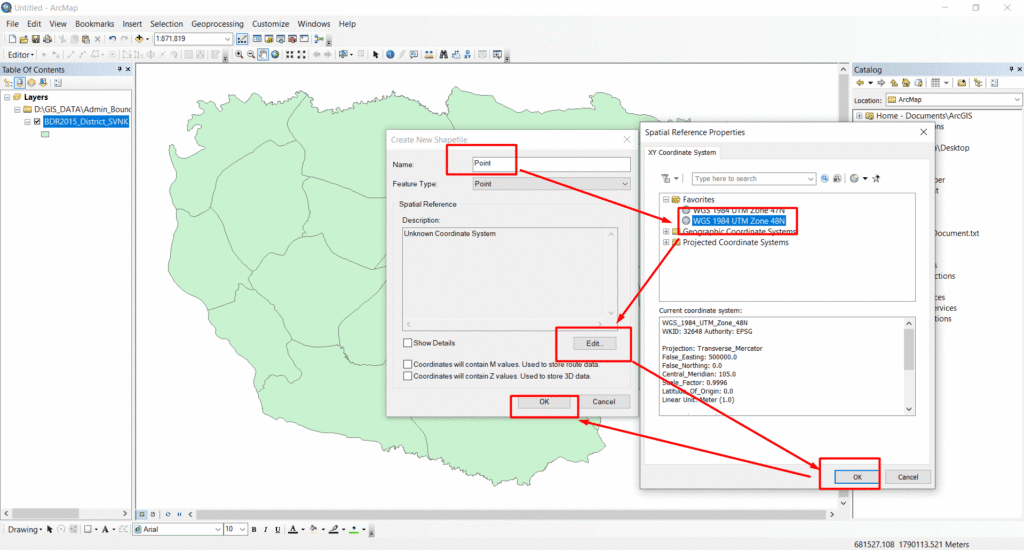Click List By Drawing Order icon
The height and width of the screenshot is (550, 1024).
tap(8, 83)
